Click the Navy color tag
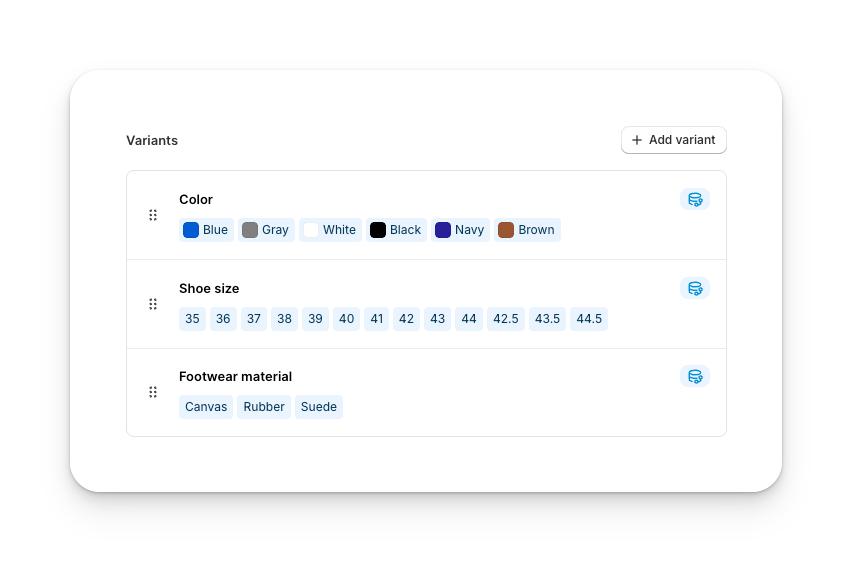 point(459,230)
